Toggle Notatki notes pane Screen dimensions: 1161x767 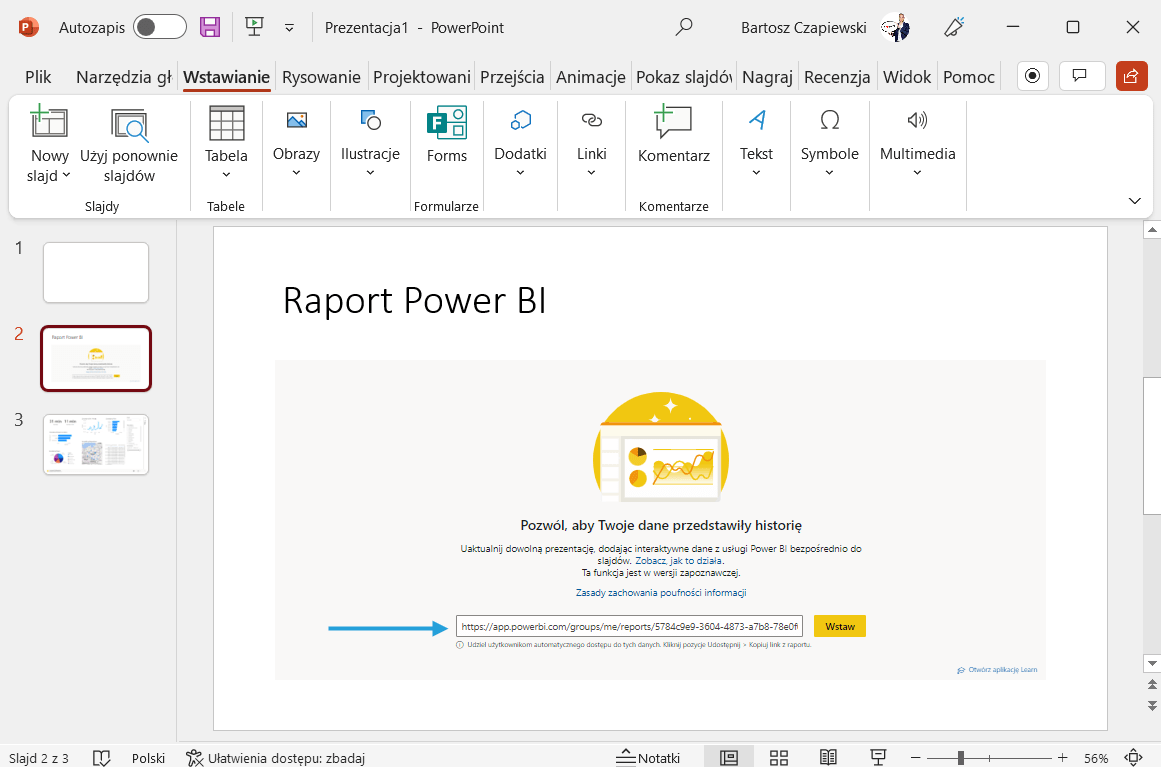point(648,757)
